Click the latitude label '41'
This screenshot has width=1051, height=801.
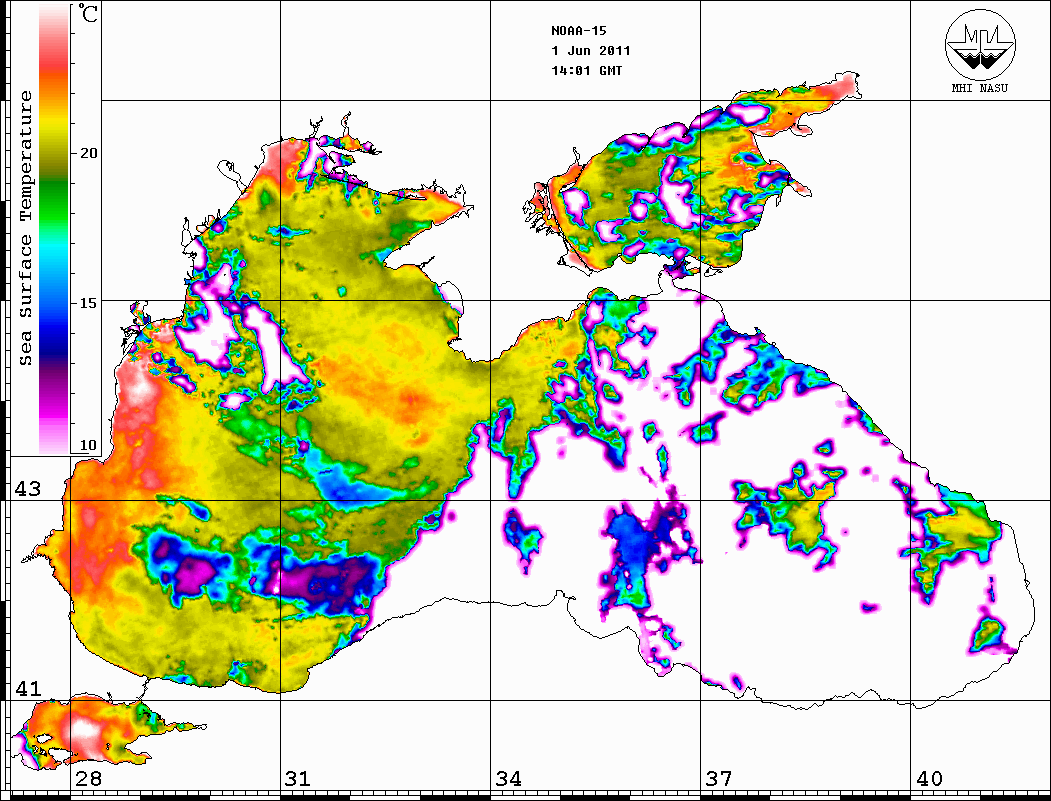pos(27,688)
